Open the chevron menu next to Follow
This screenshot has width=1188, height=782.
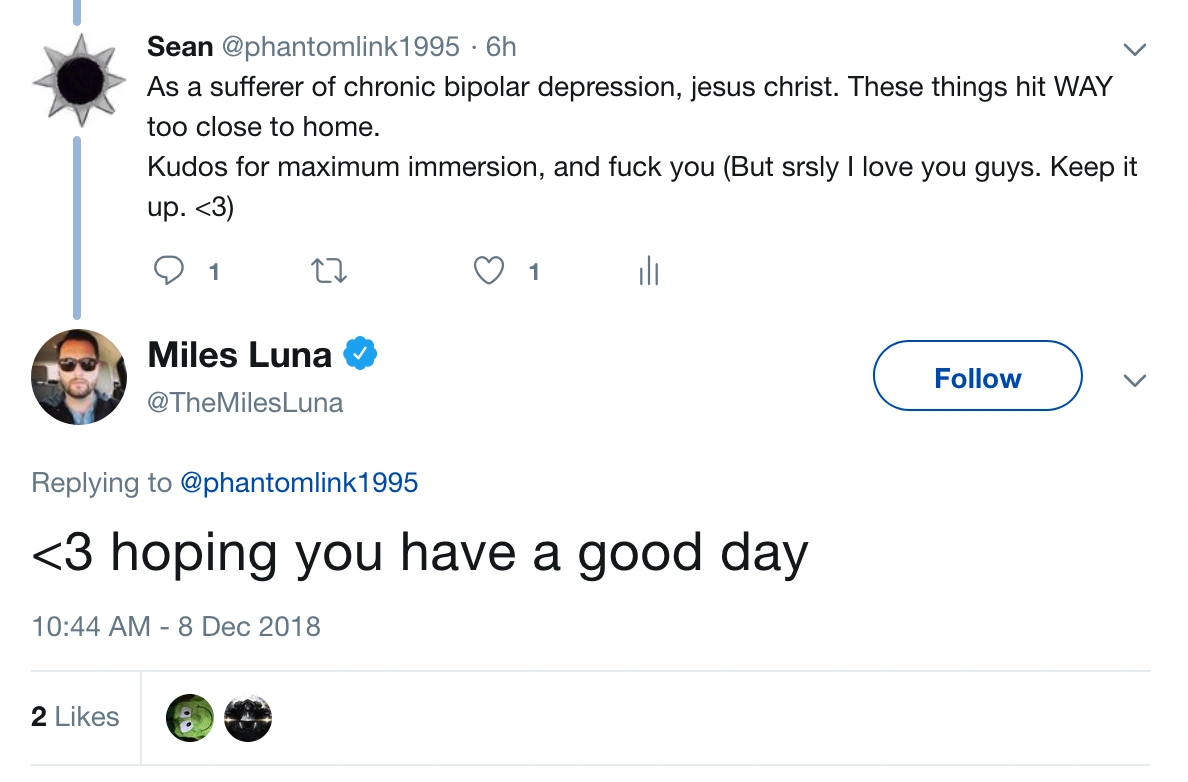1134,380
